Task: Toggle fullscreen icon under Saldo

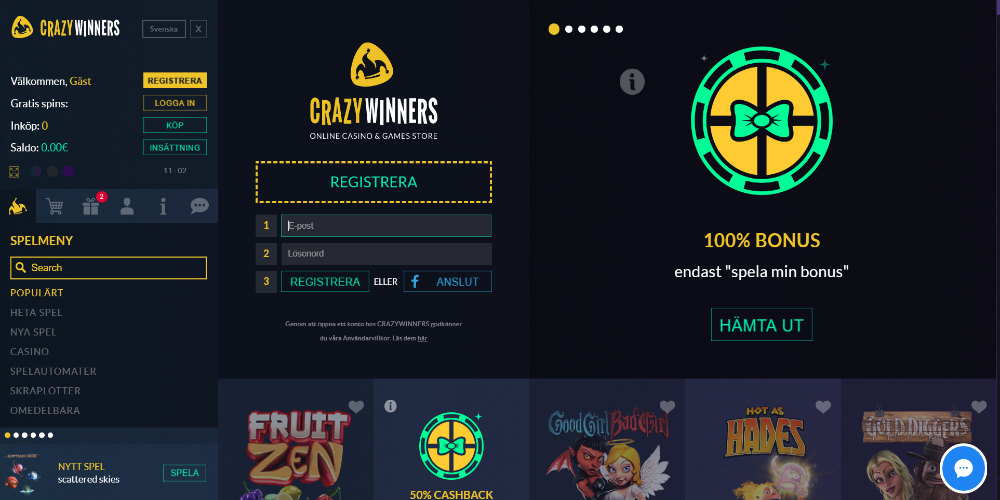Action: pos(14,171)
